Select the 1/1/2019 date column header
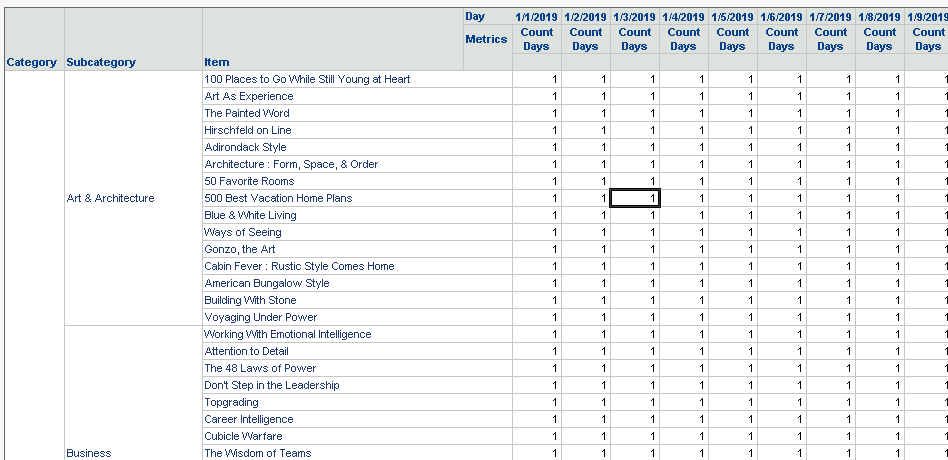The image size is (948, 460). pyautogui.click(x=537, y=17)
